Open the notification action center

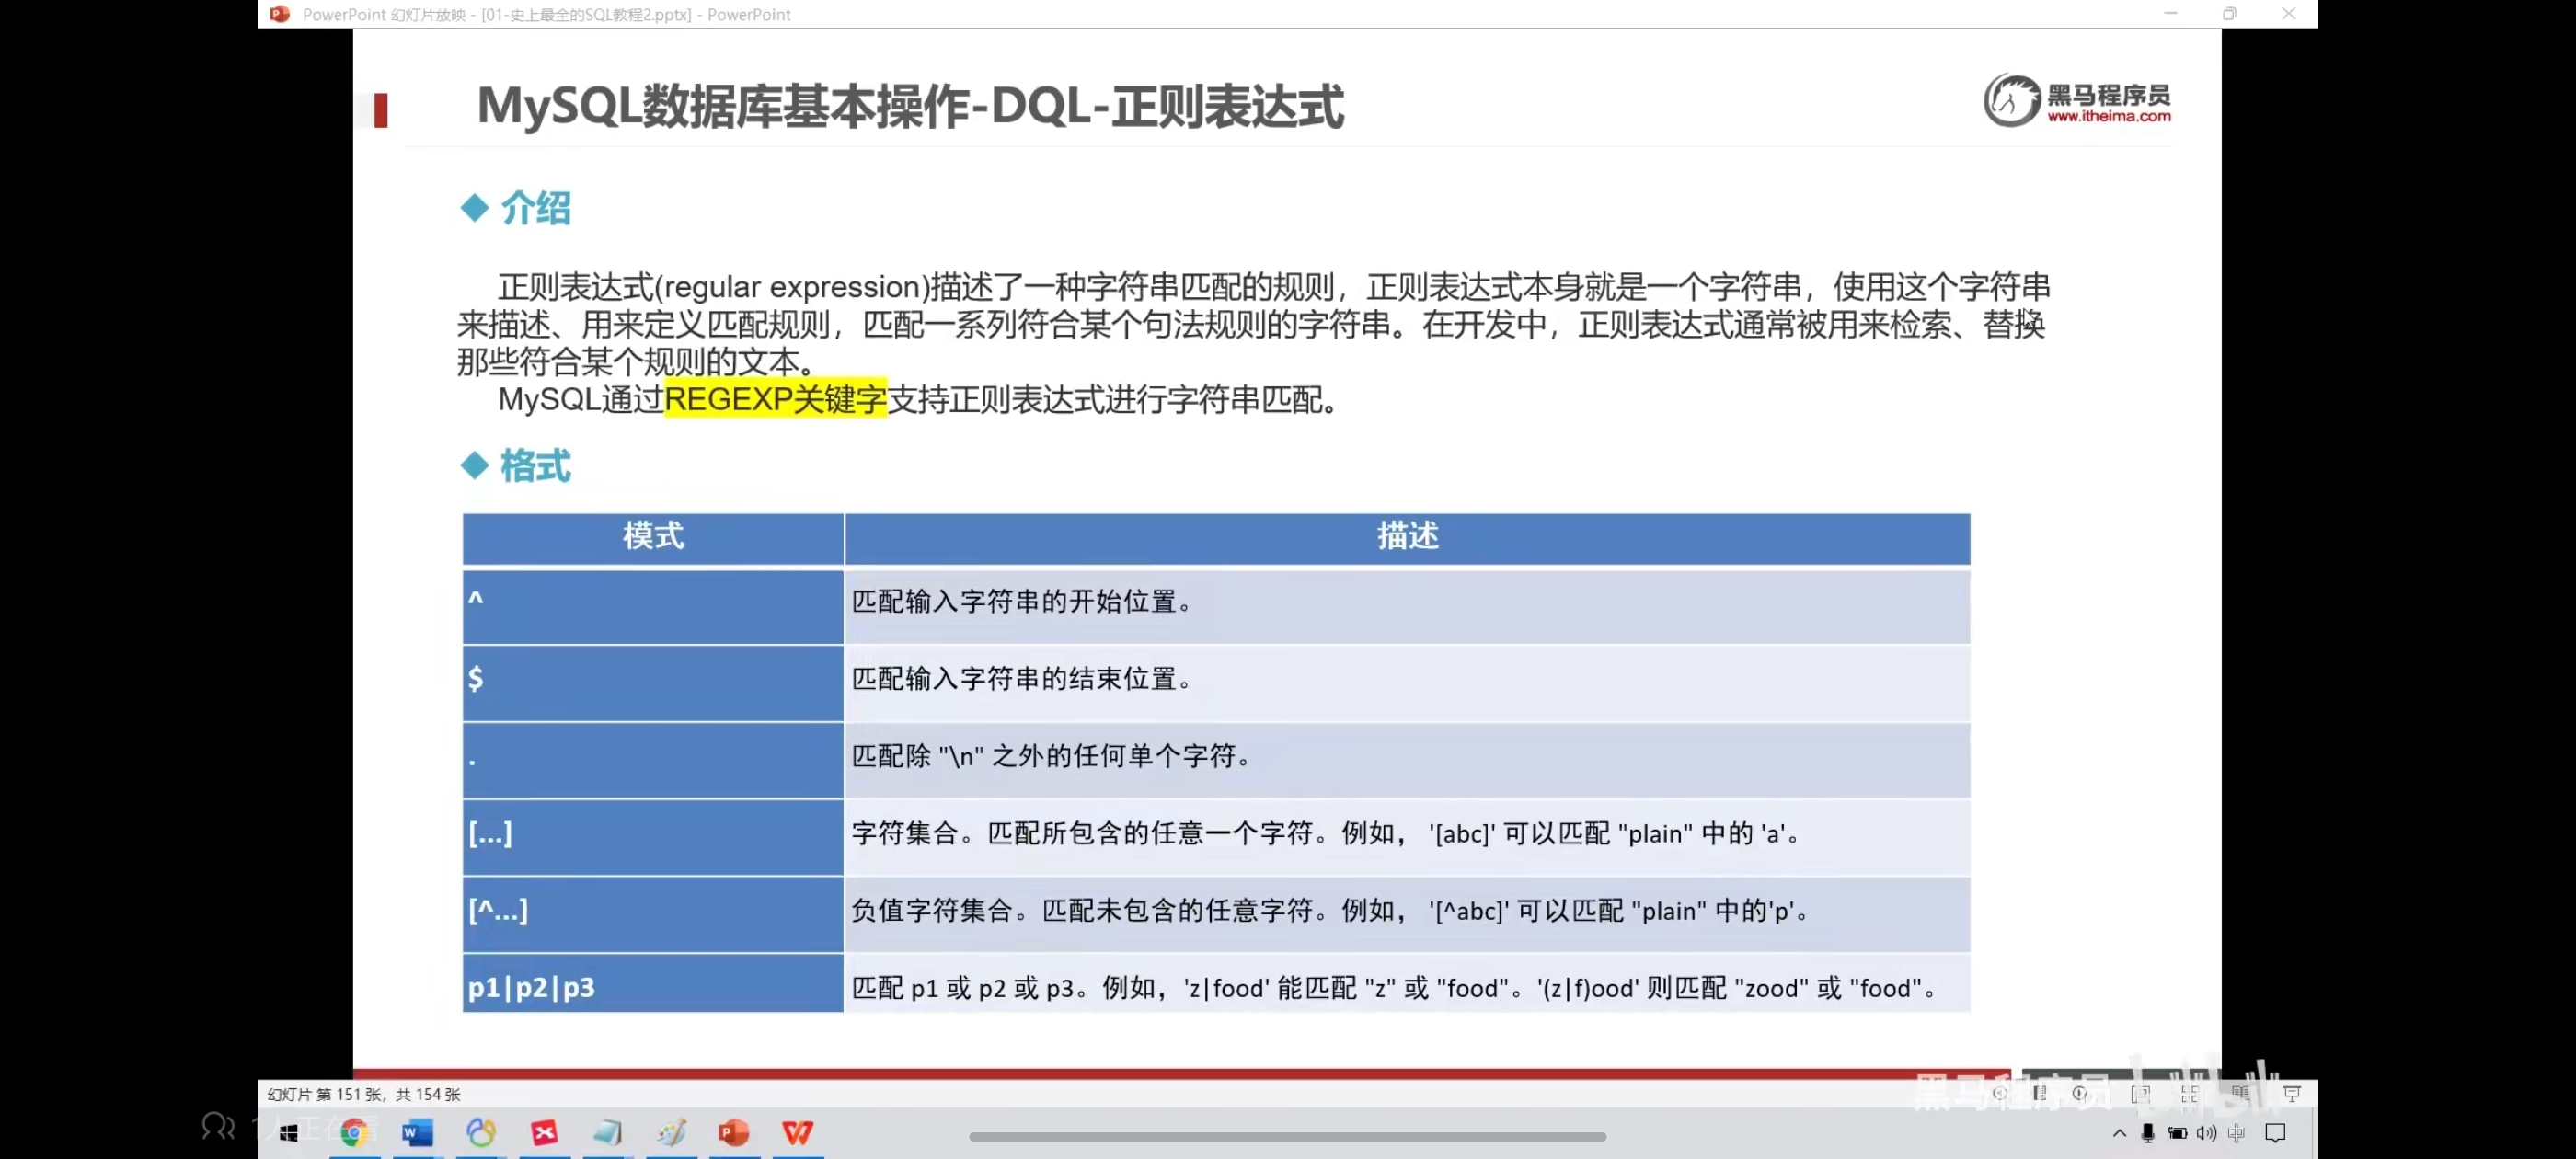pos(2275,1132)
